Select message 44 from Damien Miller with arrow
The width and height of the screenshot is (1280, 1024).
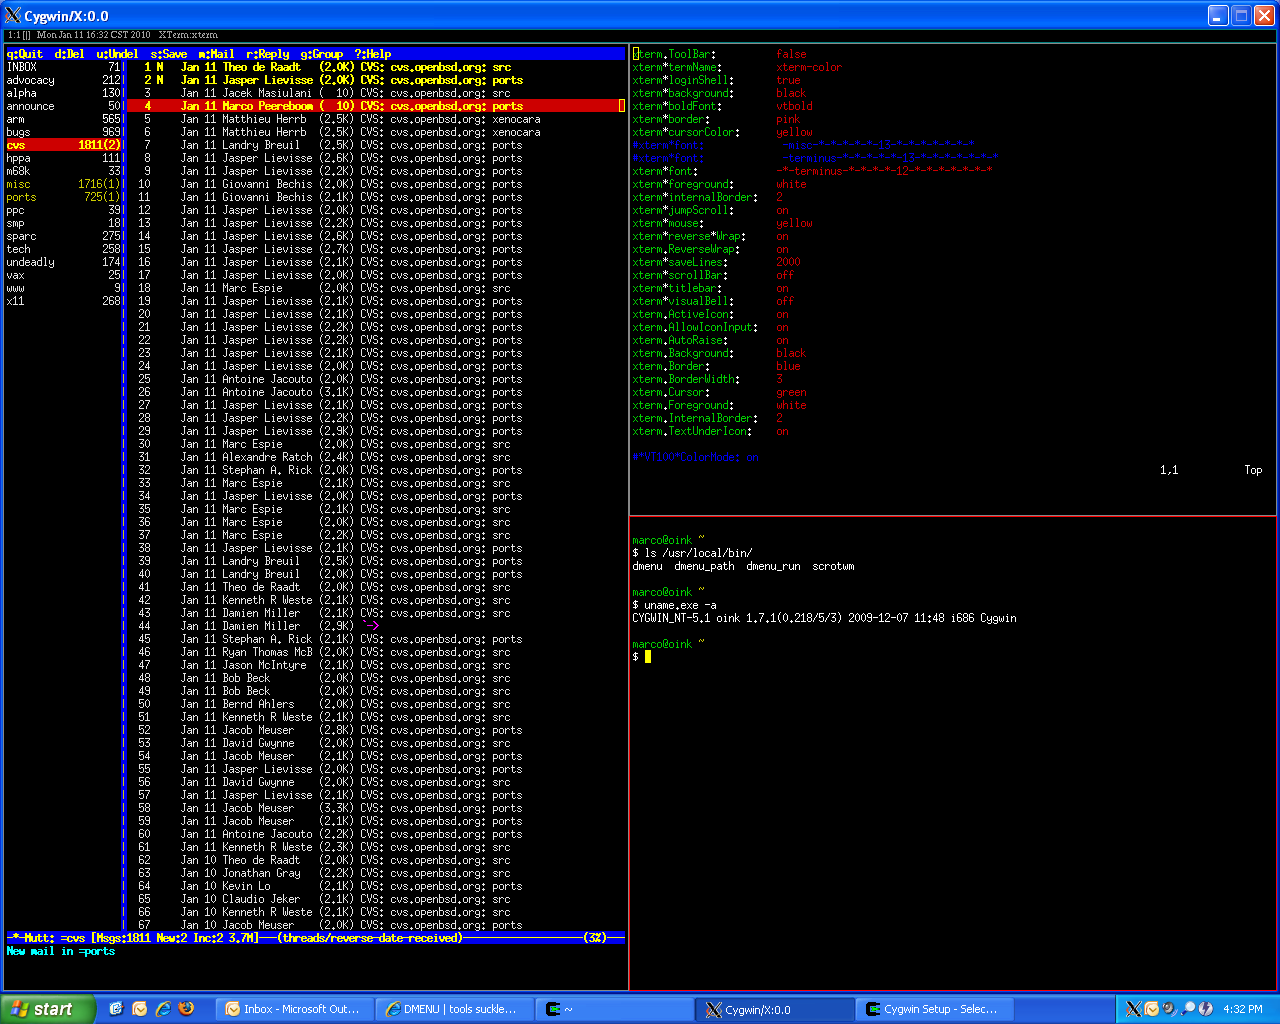[x=376, y=626]
